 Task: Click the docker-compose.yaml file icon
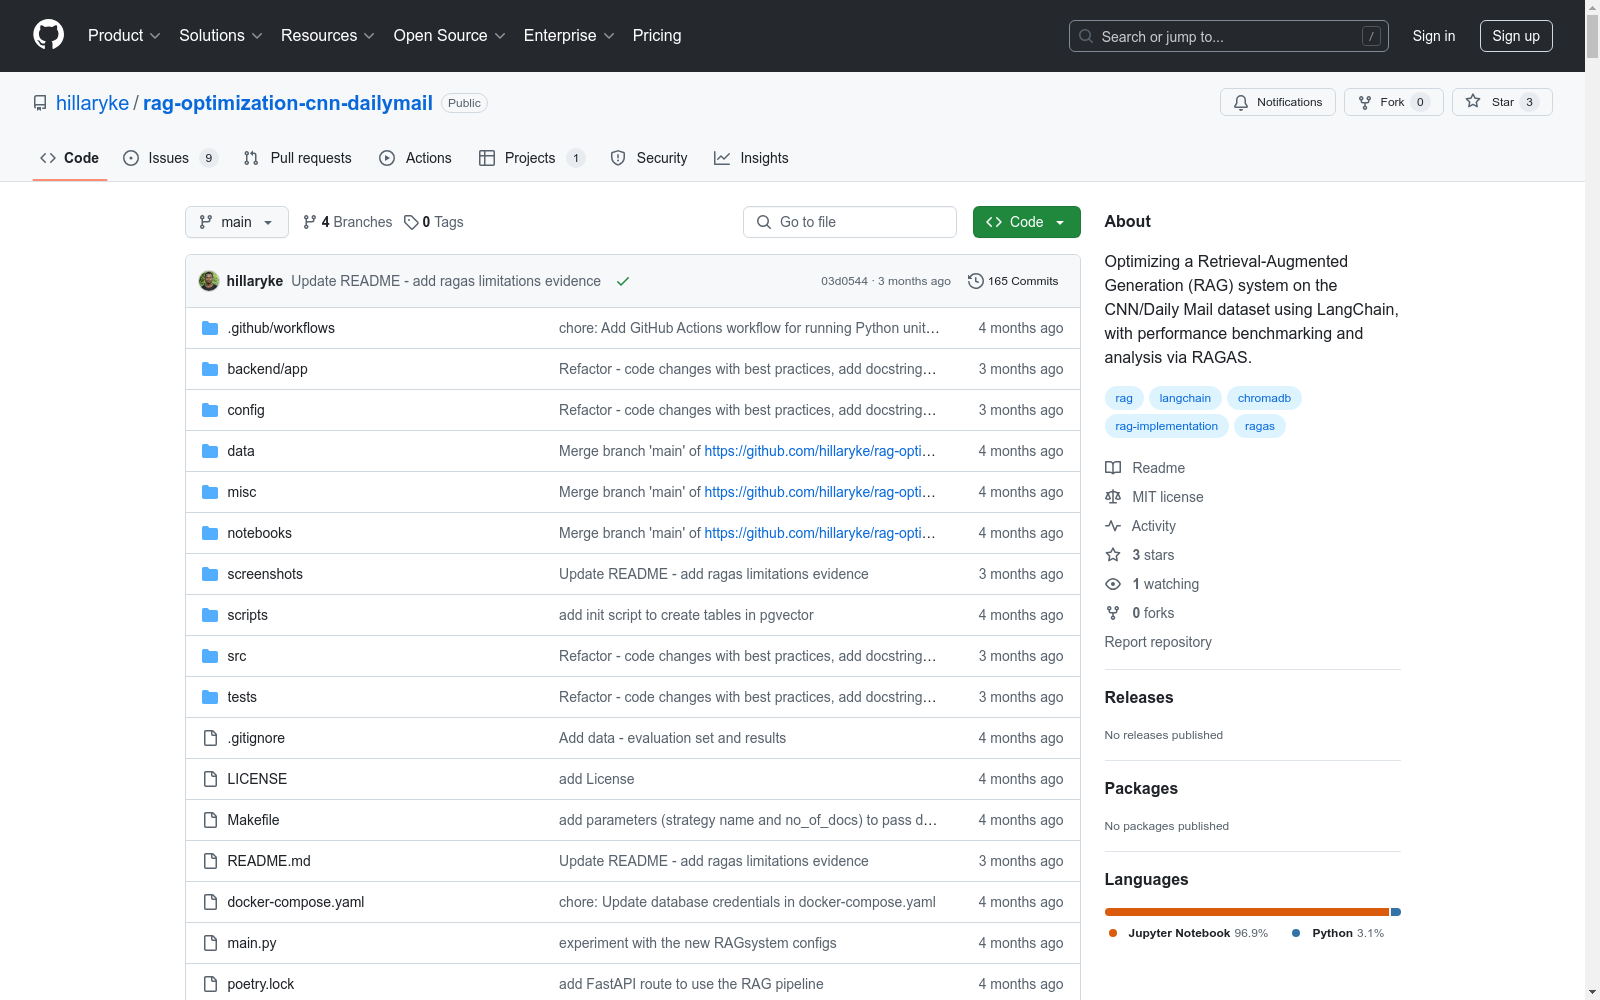210,902
